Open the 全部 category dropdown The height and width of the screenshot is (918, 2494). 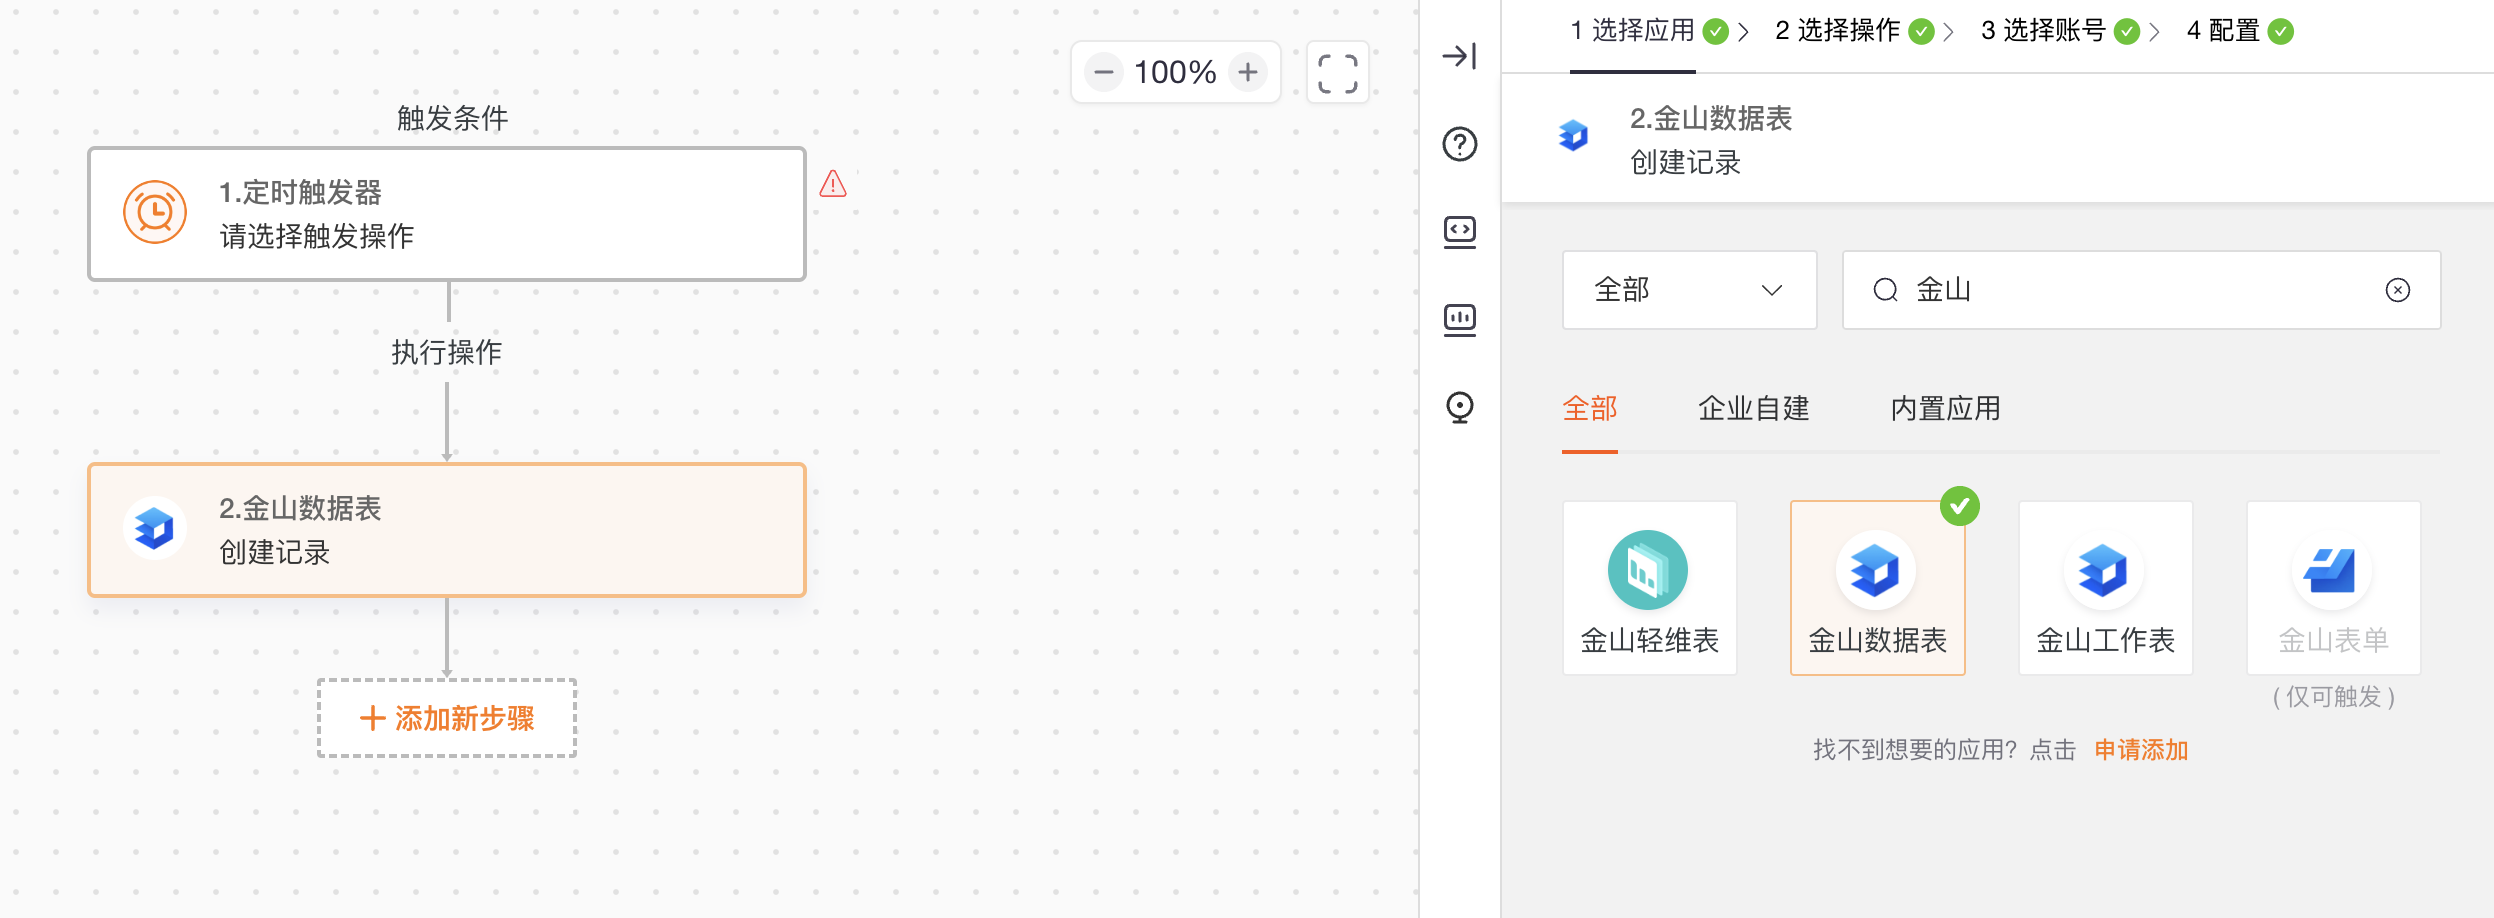tap(1690, 290)
